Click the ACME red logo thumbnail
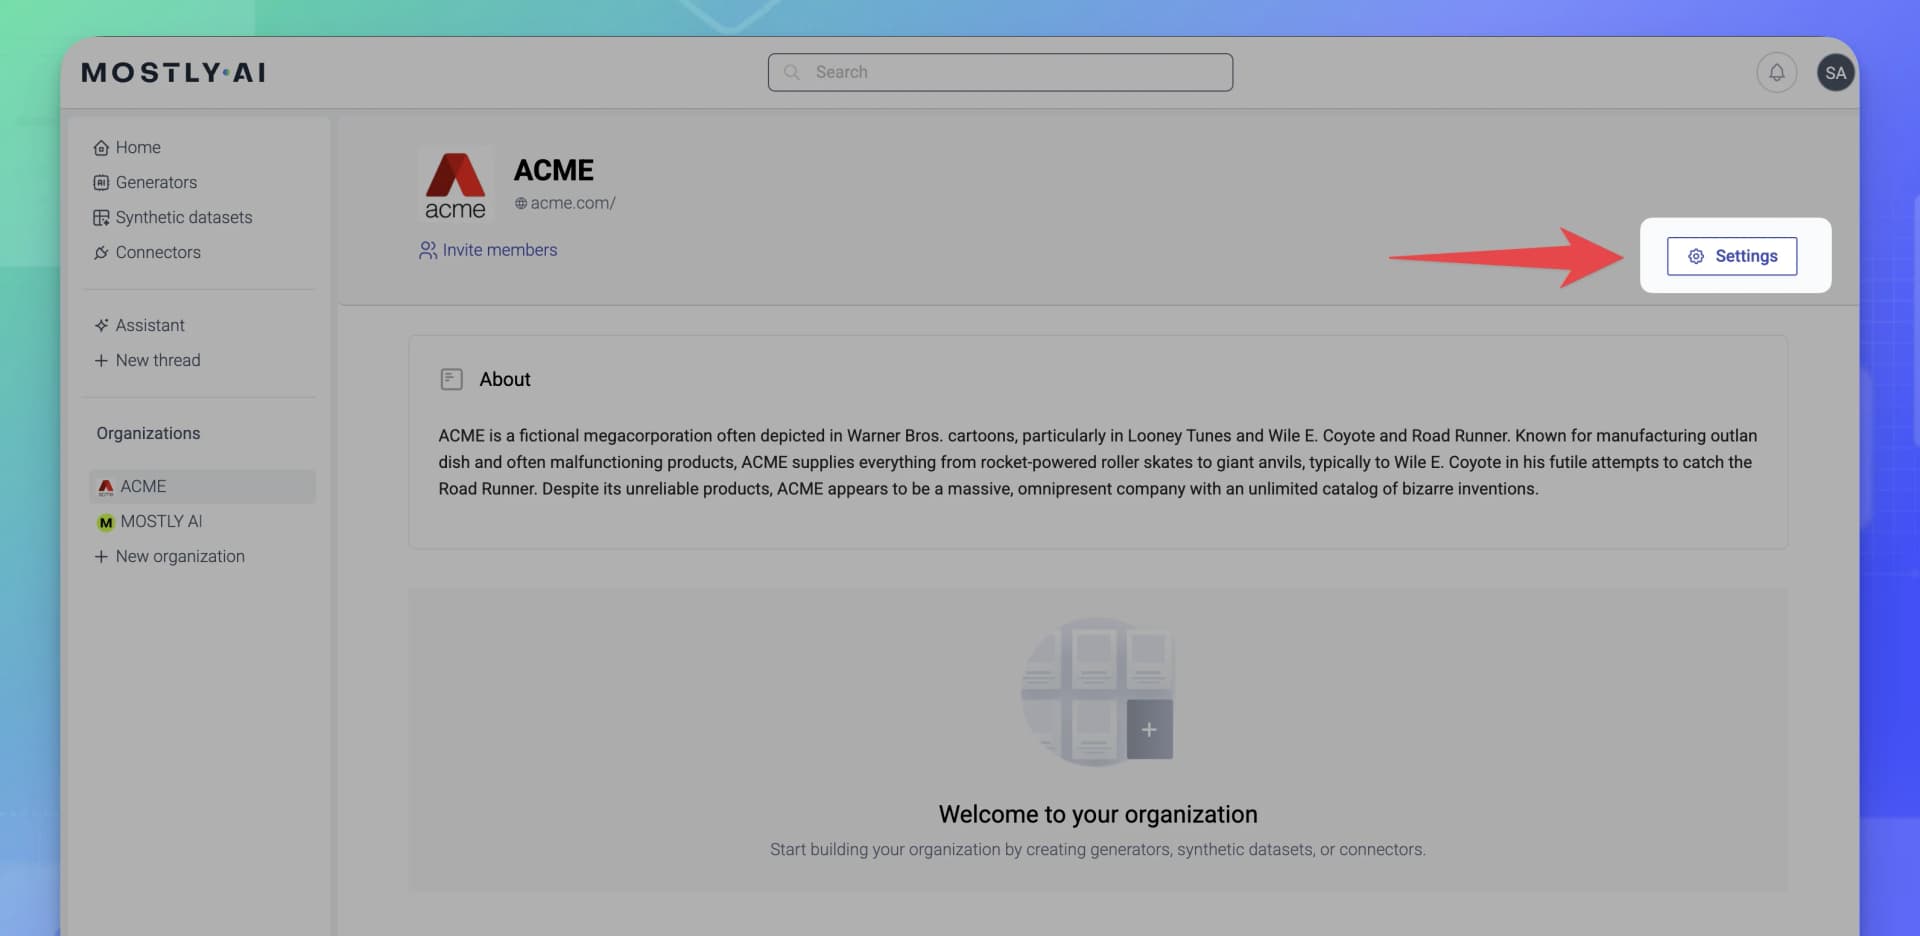 [x=456, y=184]
